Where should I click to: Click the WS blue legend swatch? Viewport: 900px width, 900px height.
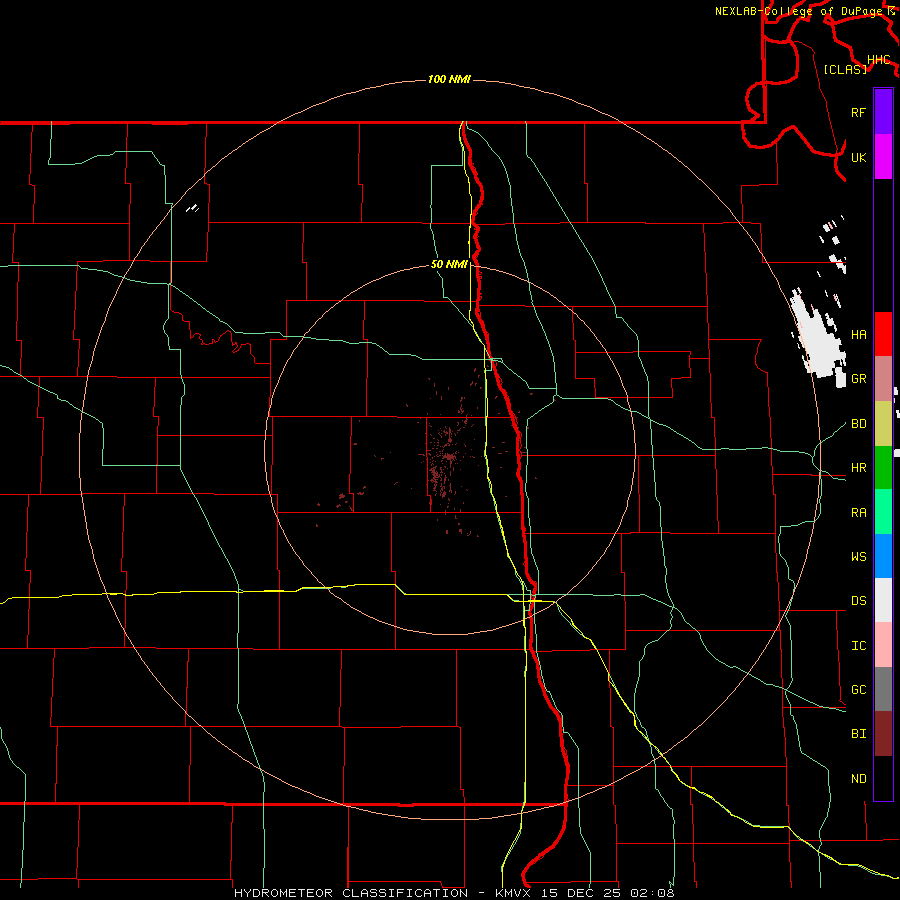pos(883,556)
